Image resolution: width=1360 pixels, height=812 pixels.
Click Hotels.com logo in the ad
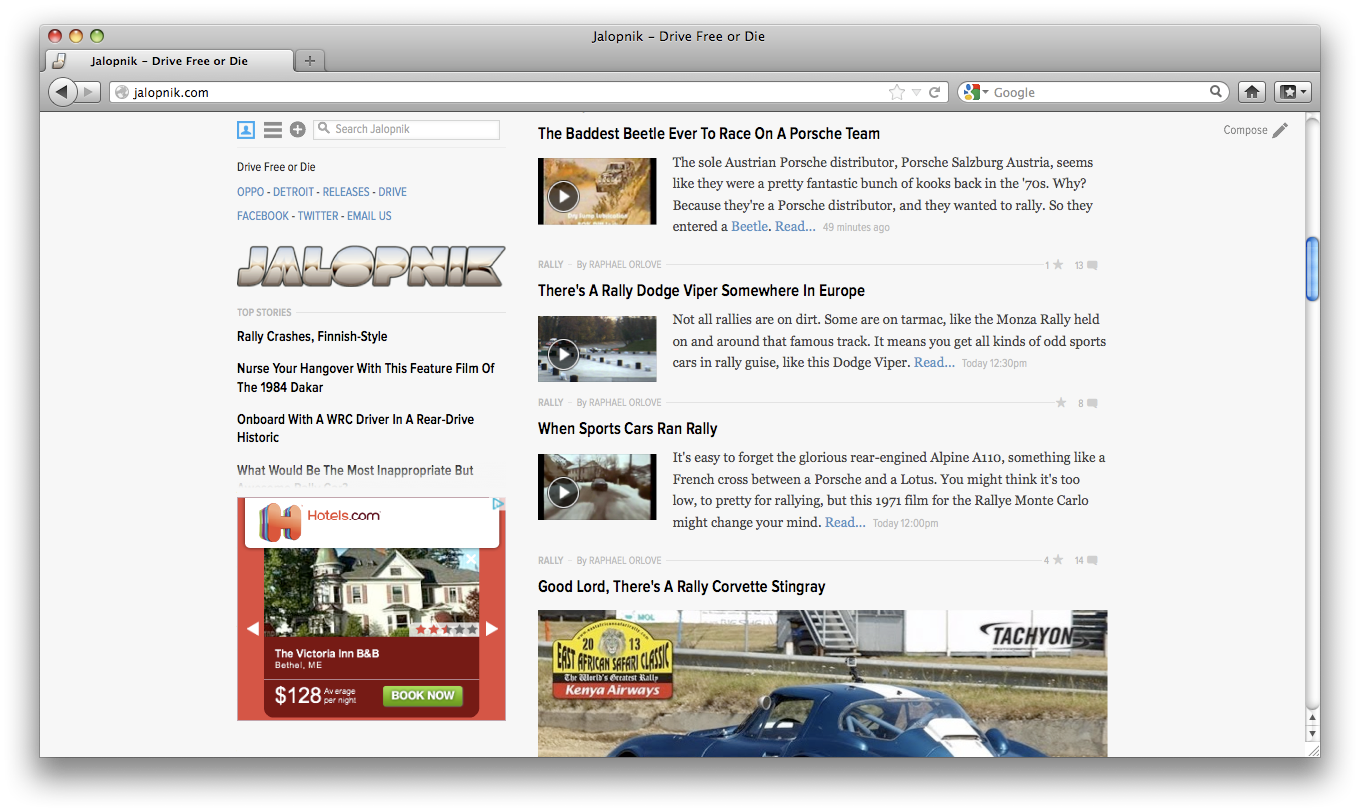[321, 520]
